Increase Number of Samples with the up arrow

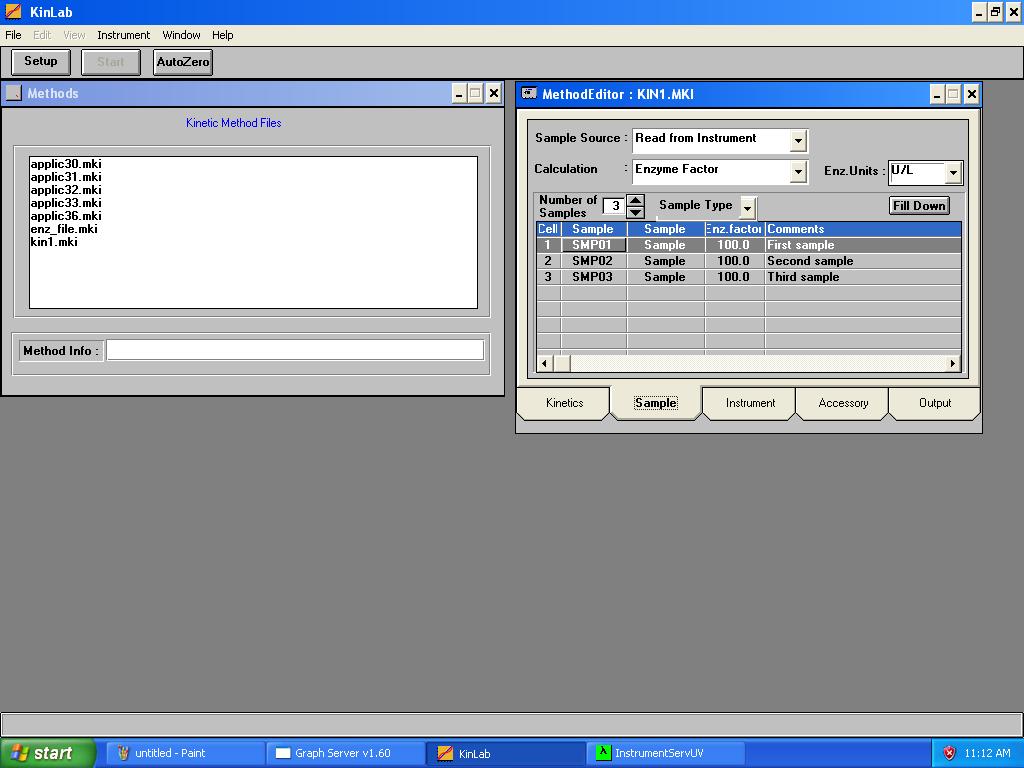[x=635, y=200]
